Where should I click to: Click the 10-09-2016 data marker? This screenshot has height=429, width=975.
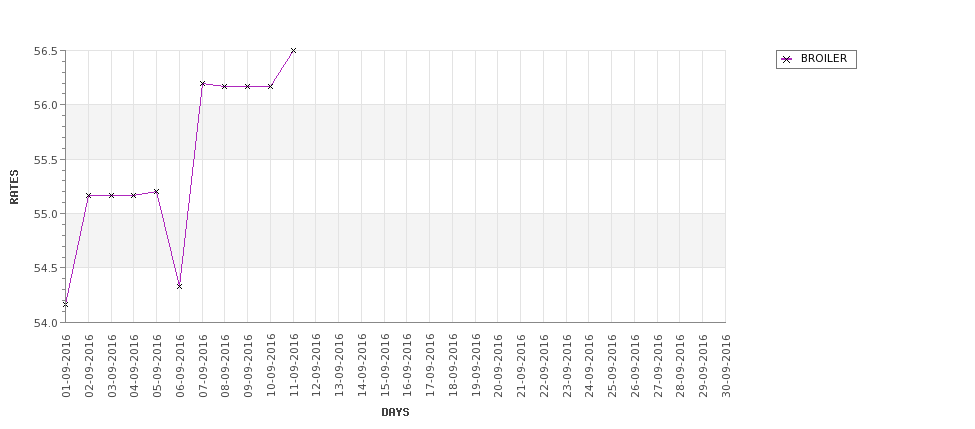tap(270, 87)
